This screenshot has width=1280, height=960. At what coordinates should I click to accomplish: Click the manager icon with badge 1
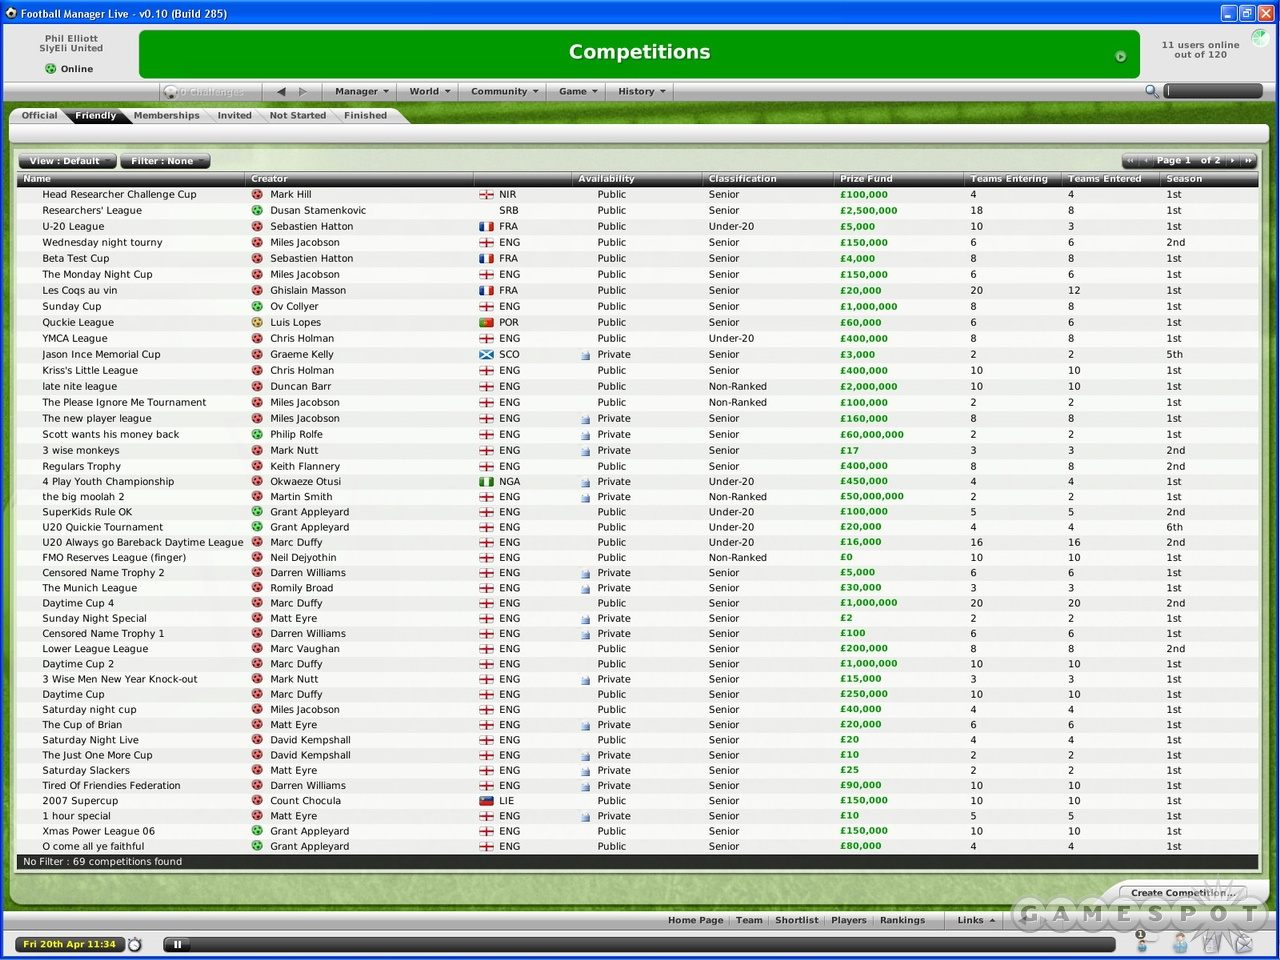1141,940
